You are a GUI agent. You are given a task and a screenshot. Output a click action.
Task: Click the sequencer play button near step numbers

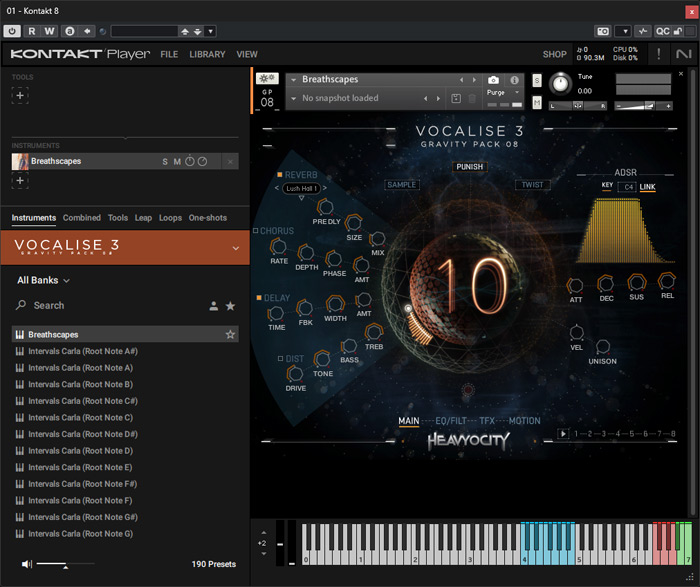(x=564, y=434)
